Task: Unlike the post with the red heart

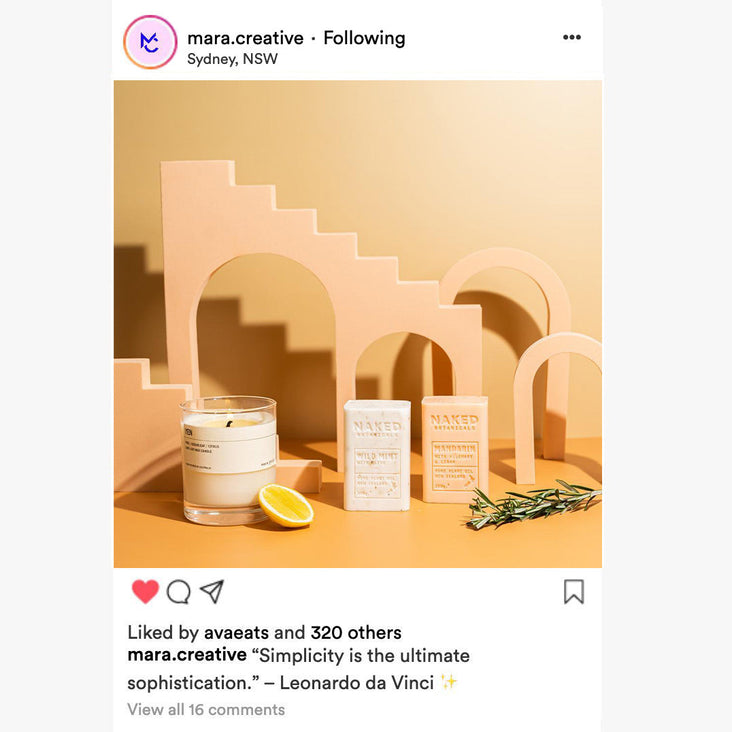Action: coord(145,591)
